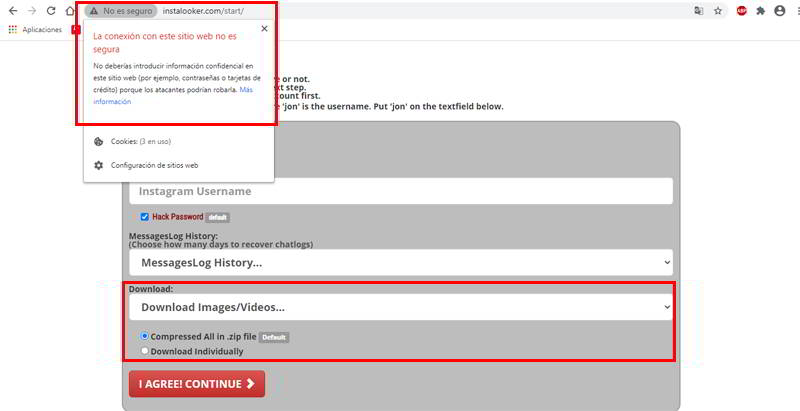
Task: Reload the instalooker page
Action: 51,11
